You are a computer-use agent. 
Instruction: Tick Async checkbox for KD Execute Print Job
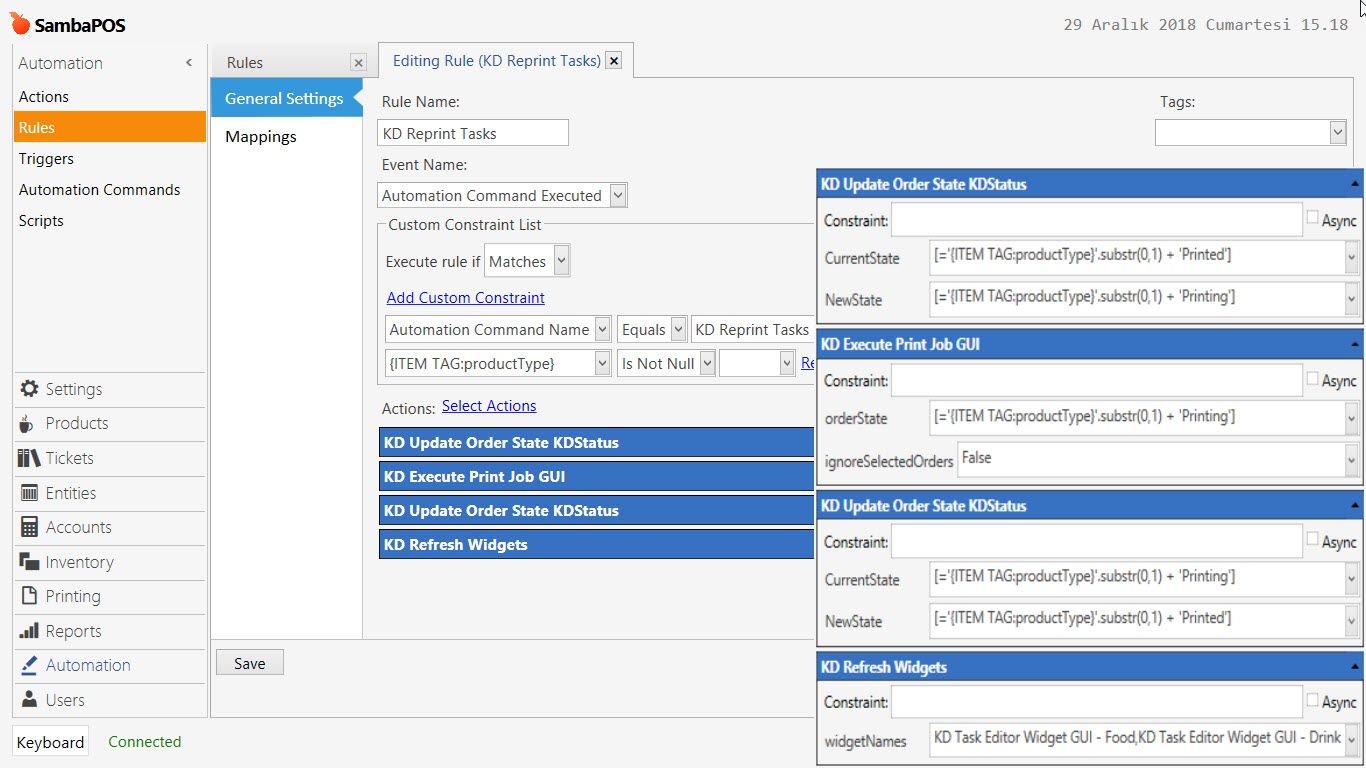click(1312, 378)
